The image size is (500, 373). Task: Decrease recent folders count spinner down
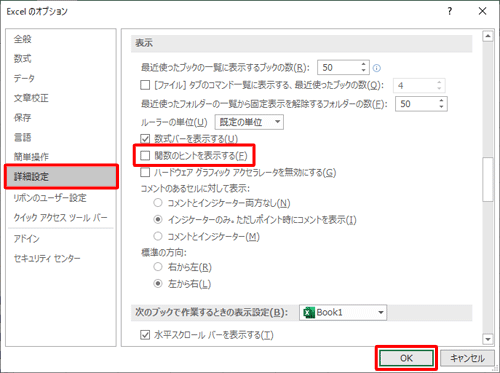(x=441, y=107)
